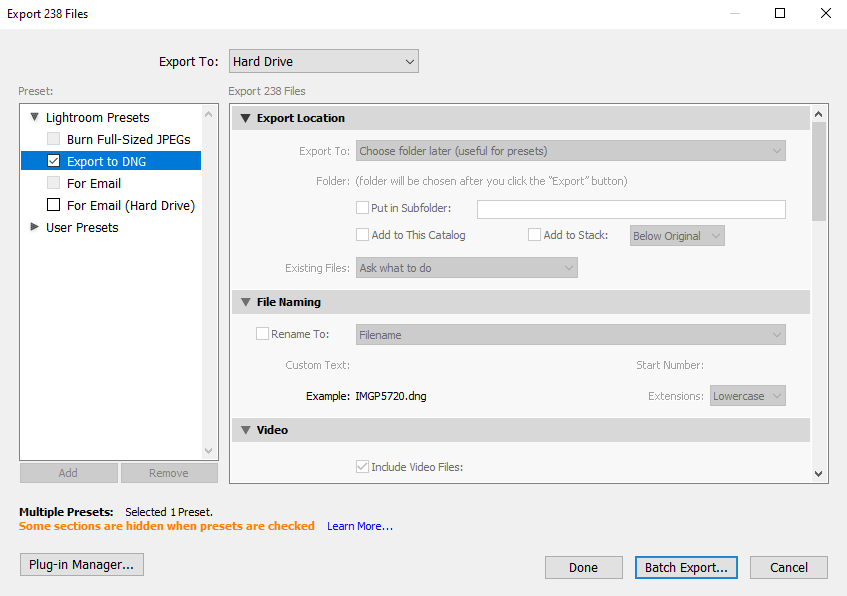Image resolution: width=847 pixels, height=596 pixels.
Task: Click the settings panel scroll down arrow
Action: coord(819,474)
